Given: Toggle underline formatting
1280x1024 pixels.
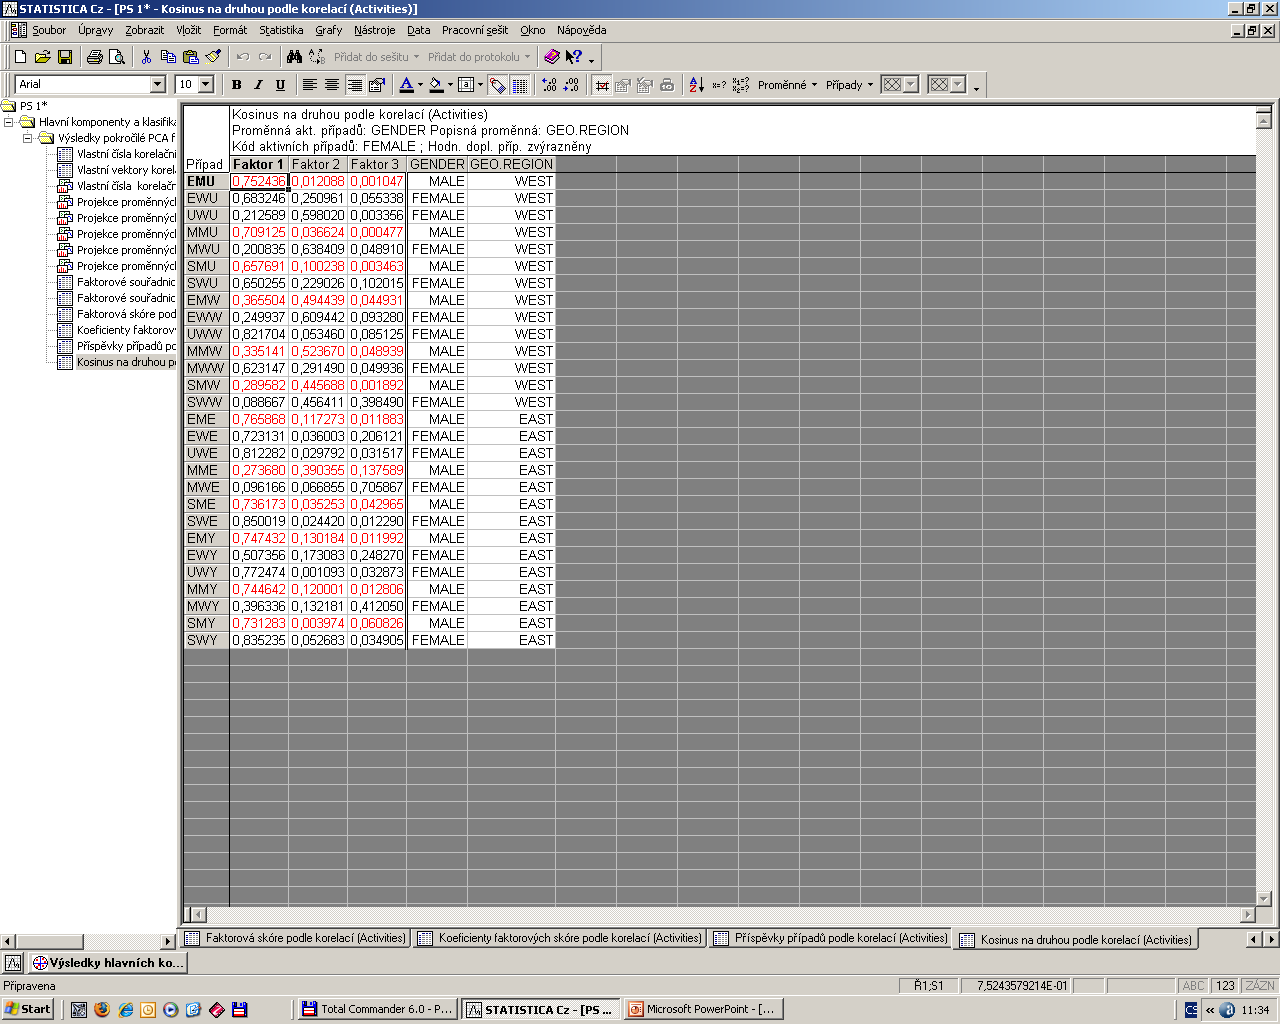Looking at the screenshot, I should [x=281, y=85].
